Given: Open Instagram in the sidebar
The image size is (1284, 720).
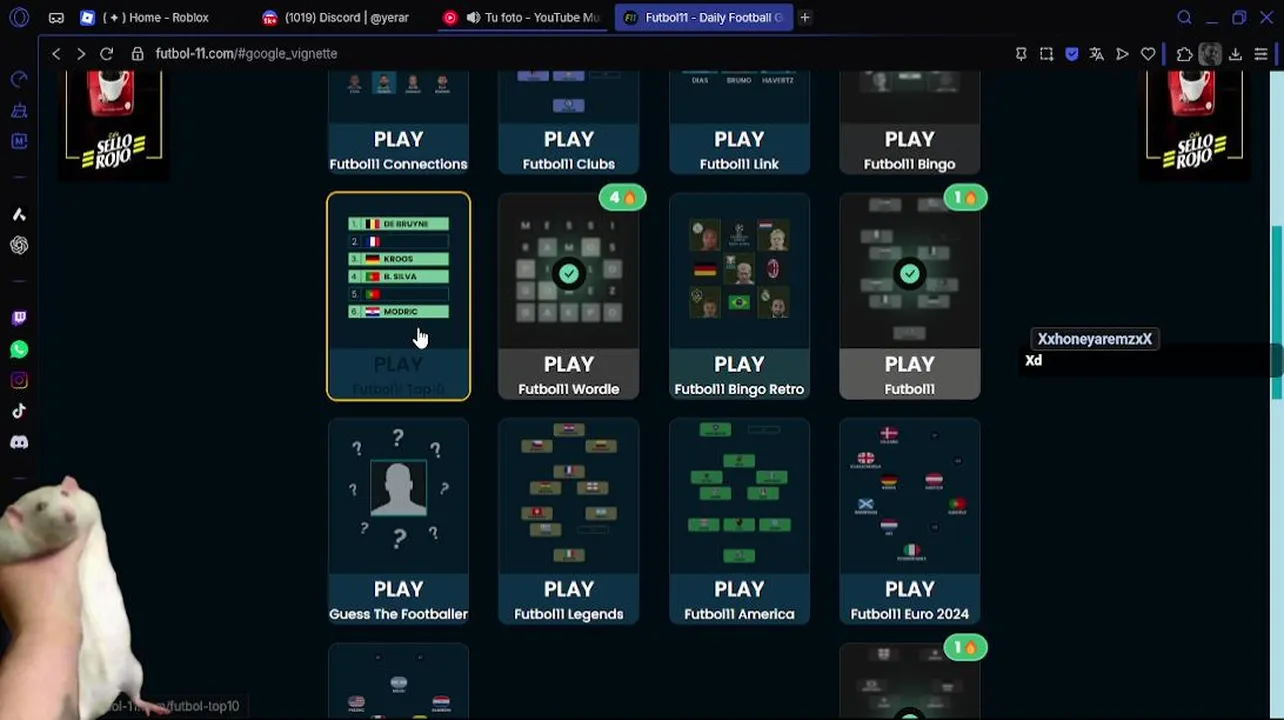Looking at the screenshot, I should click(x=19, y=380).
